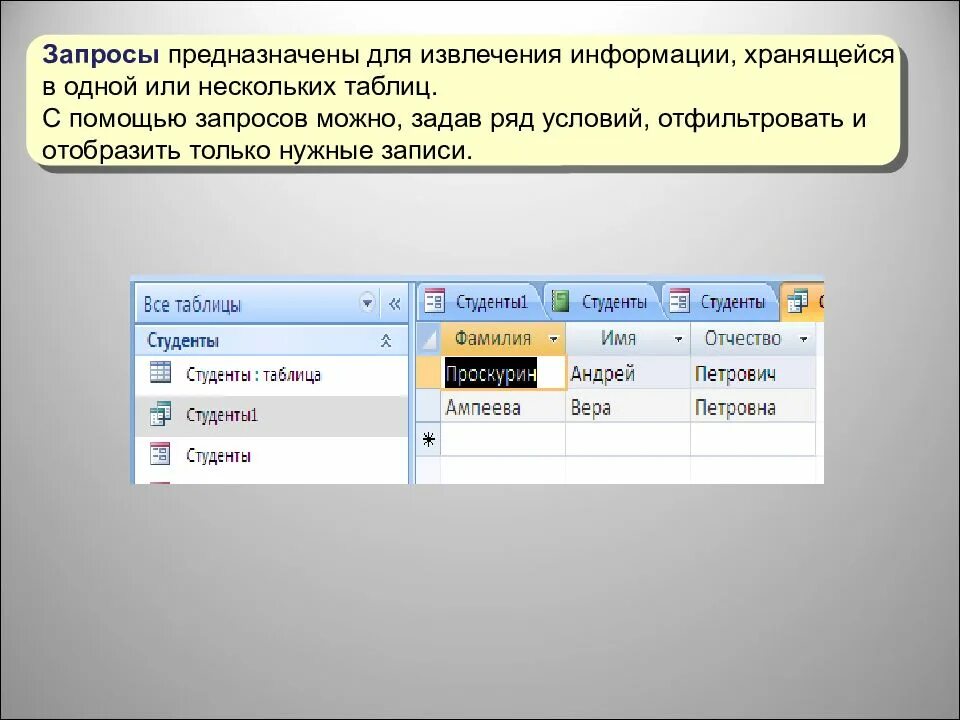Click the table icon beside Студенты : таблица
This screenshot has width=960, height=720.
pyautogui.click(x=160, y=372)
